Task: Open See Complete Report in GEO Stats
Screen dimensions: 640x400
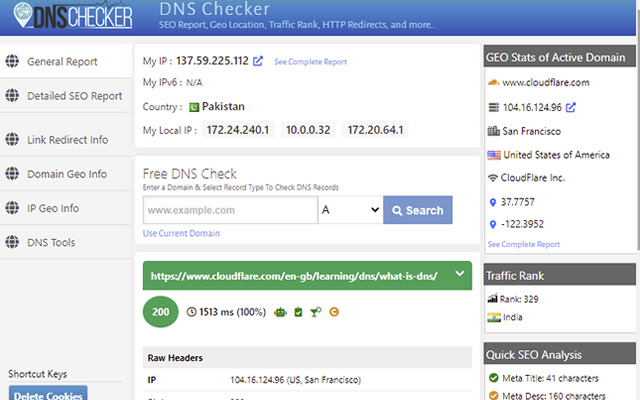Action: (524, 244)
